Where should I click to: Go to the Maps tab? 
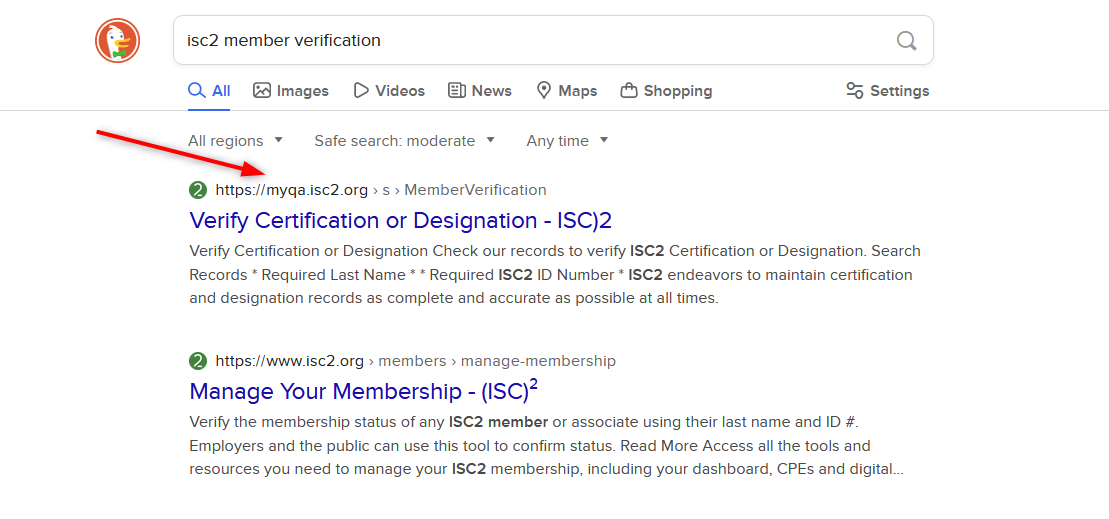click(566, 91)
